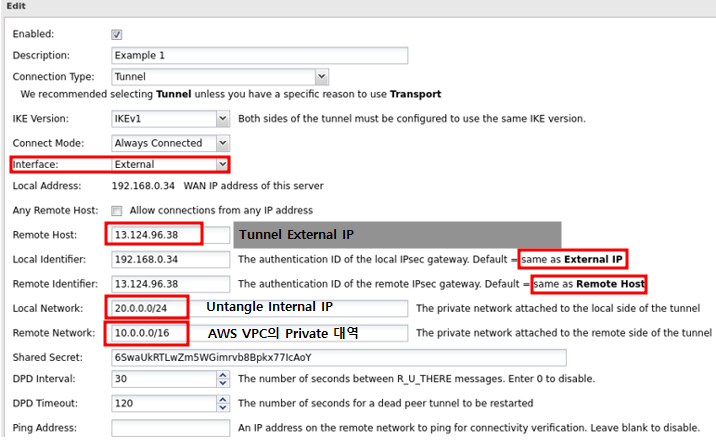Select the Interface label
This screenshot has height=442, width=716.
click(x=36, y=164)
